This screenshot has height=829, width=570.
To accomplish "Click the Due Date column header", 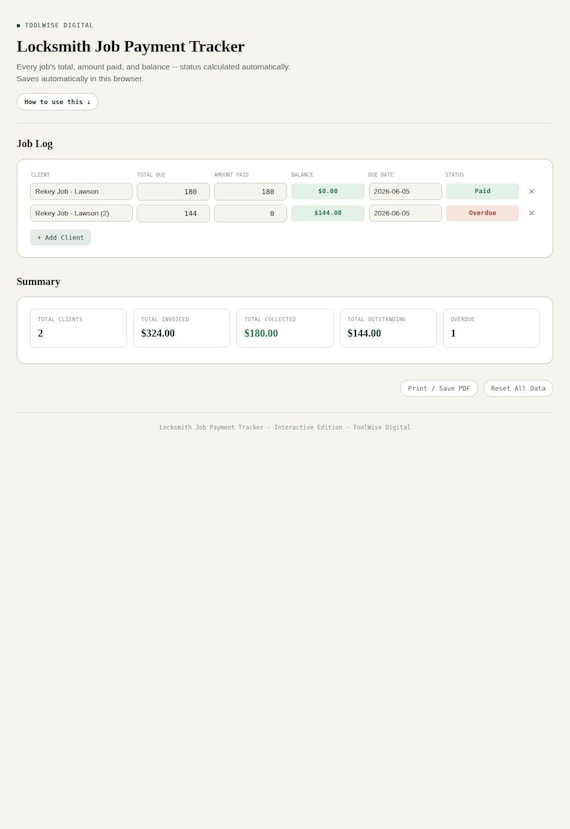I will tap(381, 174).
